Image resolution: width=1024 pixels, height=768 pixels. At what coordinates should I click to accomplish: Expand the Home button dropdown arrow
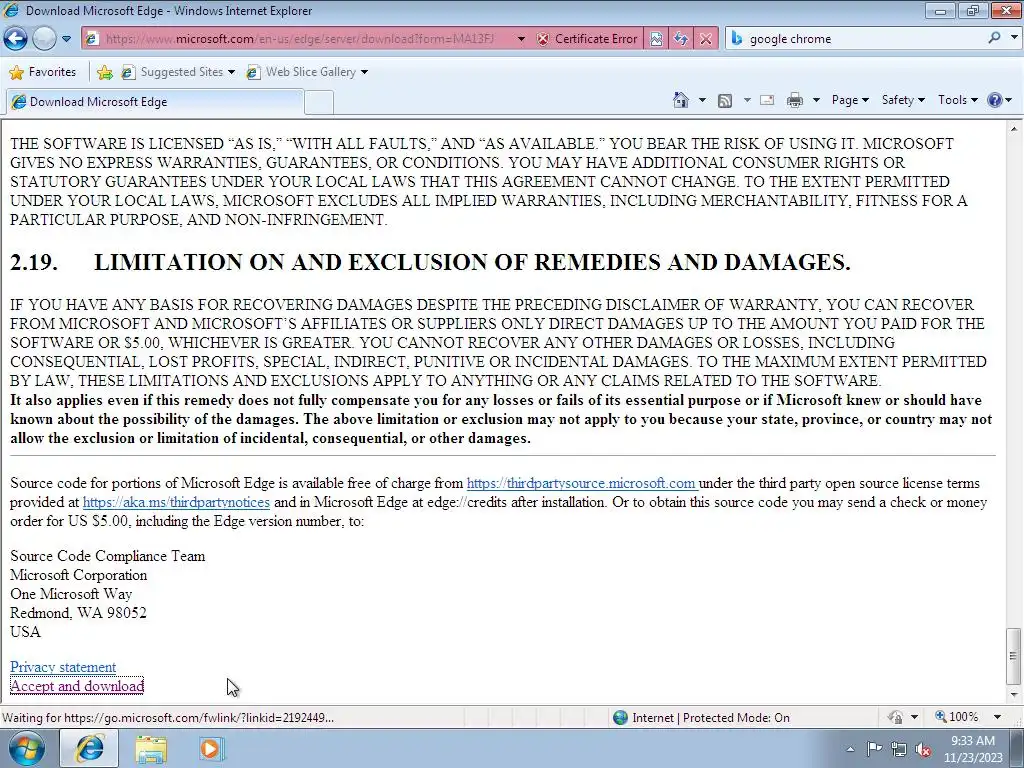click(x=702, y=100)
